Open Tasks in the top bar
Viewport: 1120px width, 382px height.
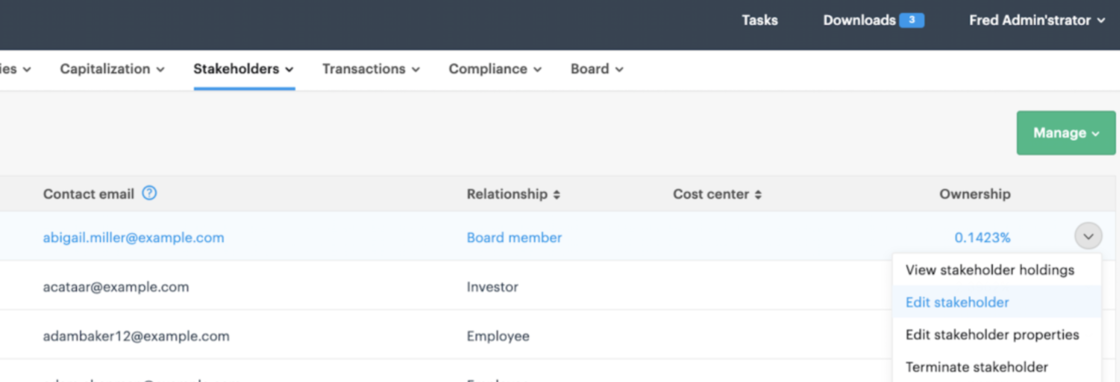(759, 21)
